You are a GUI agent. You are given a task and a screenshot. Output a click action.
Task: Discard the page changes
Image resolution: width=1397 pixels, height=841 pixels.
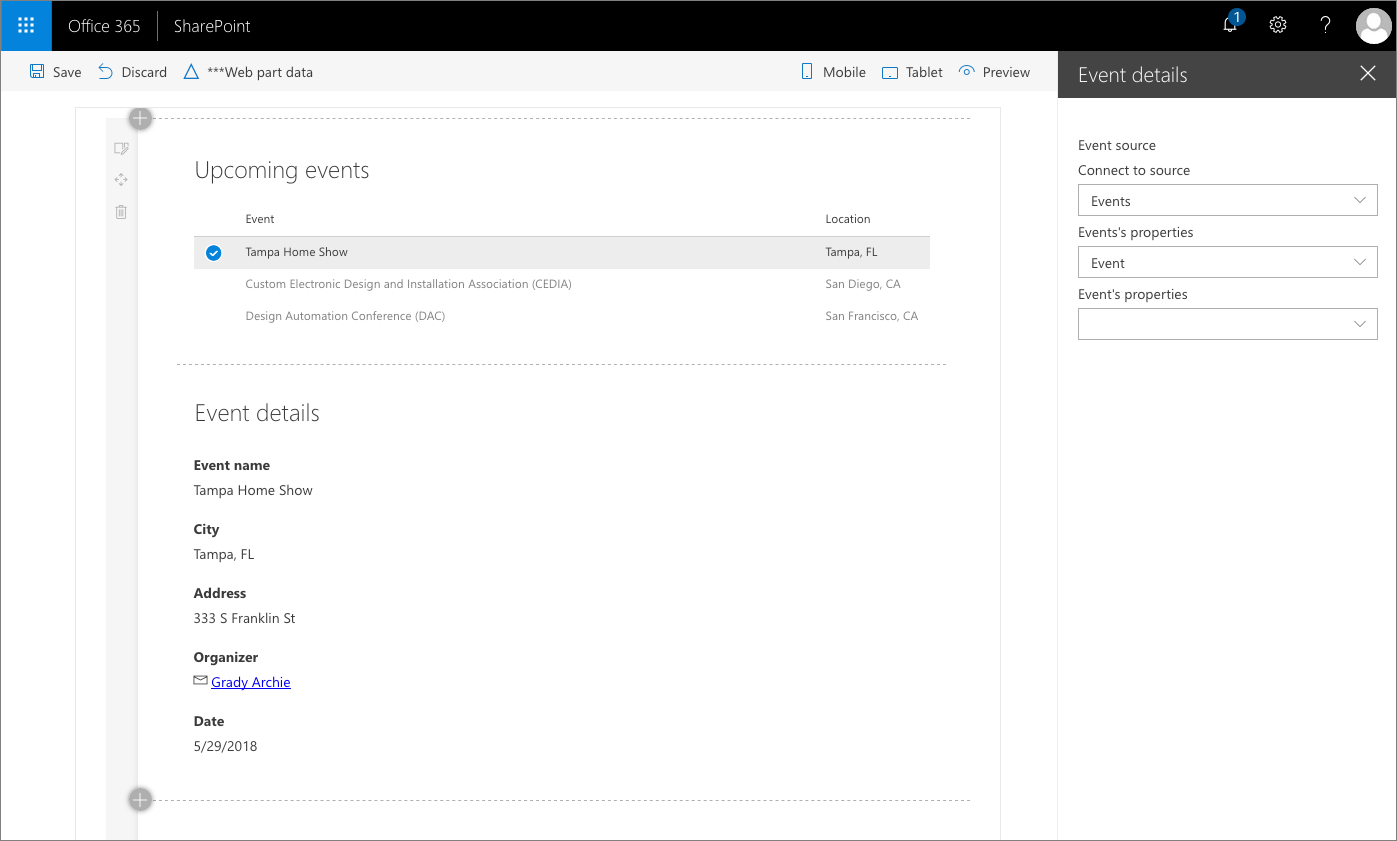(x=132, y=72)
